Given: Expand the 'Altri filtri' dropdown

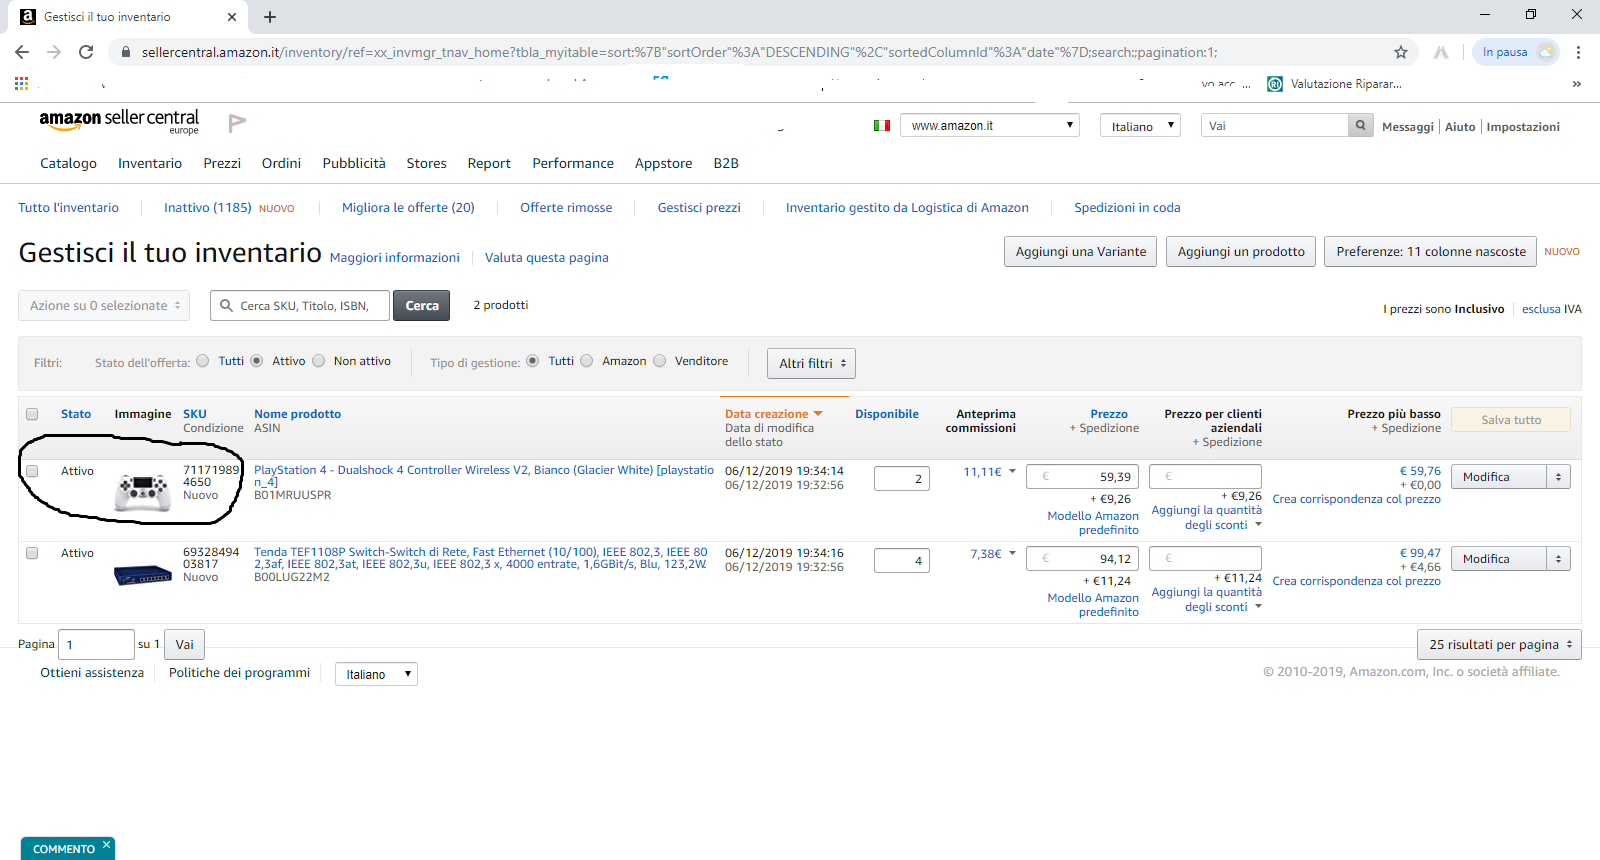Looking at the screenshot, I should 811,363.
